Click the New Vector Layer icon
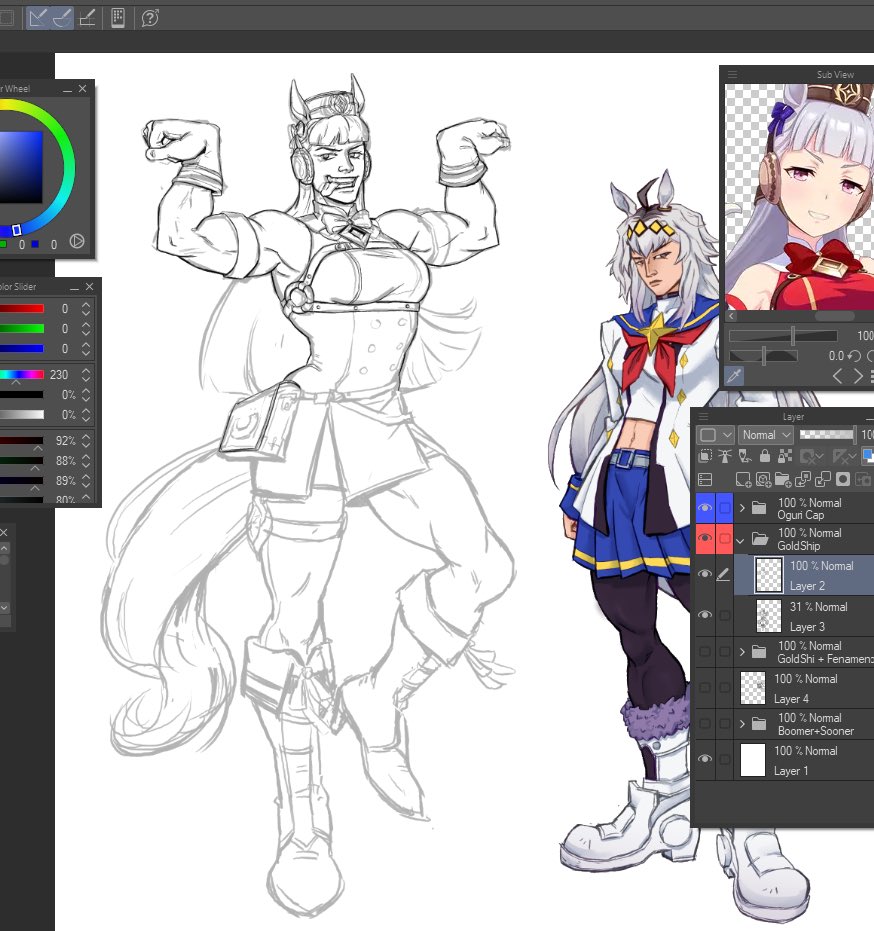The image size is (874, 931). 764,479
